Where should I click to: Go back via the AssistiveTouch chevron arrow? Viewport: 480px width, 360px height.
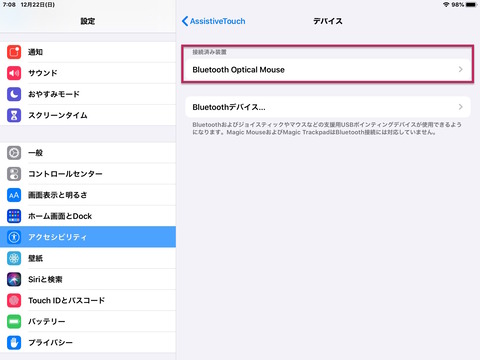point(185,21)
